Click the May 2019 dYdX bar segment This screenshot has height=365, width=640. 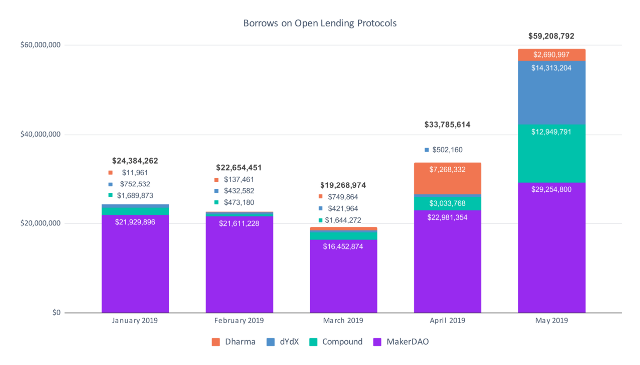point(551,93)
